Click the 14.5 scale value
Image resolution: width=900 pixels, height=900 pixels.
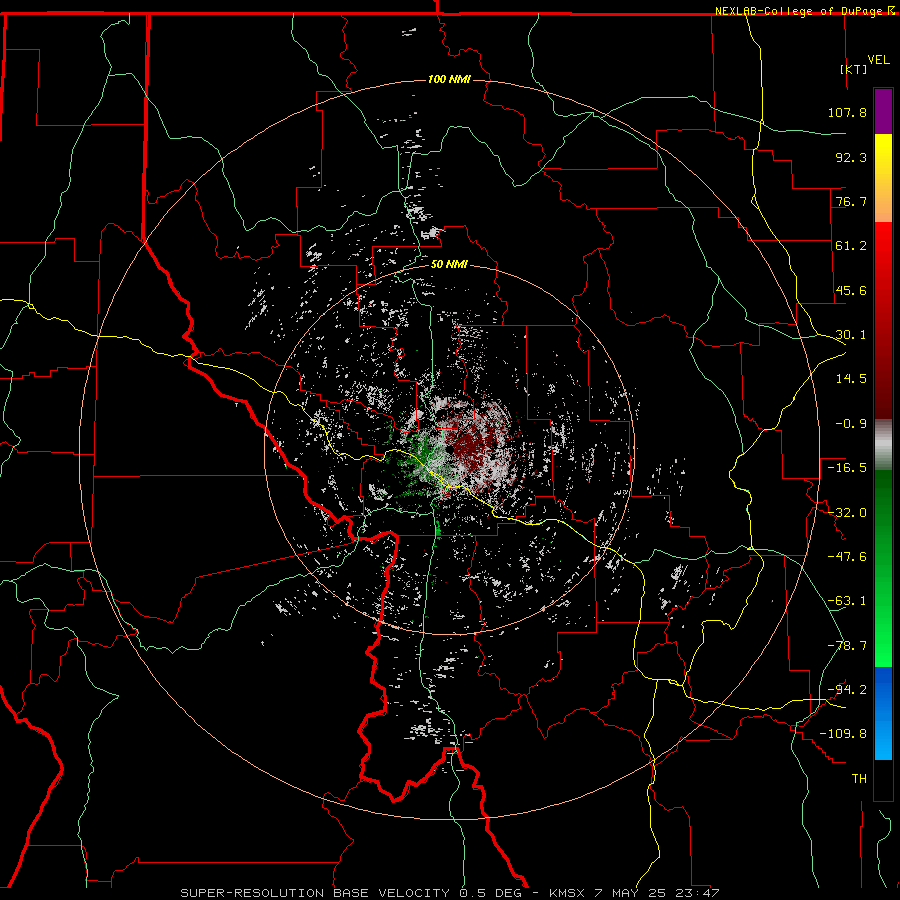851,379
